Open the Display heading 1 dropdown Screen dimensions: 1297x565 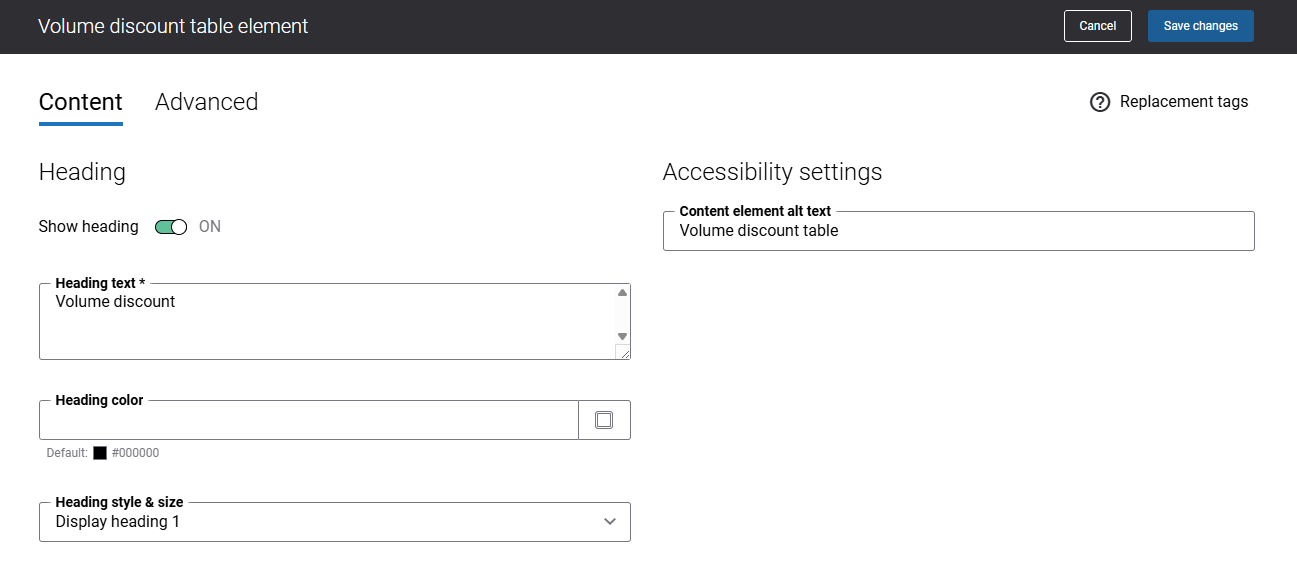(335, 522)
